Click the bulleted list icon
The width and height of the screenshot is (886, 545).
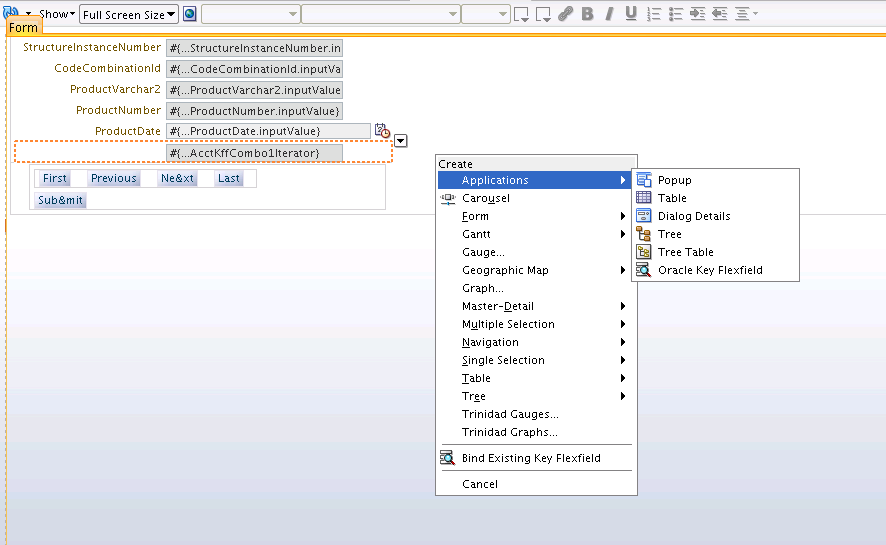pyautogui.click(x=676, y=14)
